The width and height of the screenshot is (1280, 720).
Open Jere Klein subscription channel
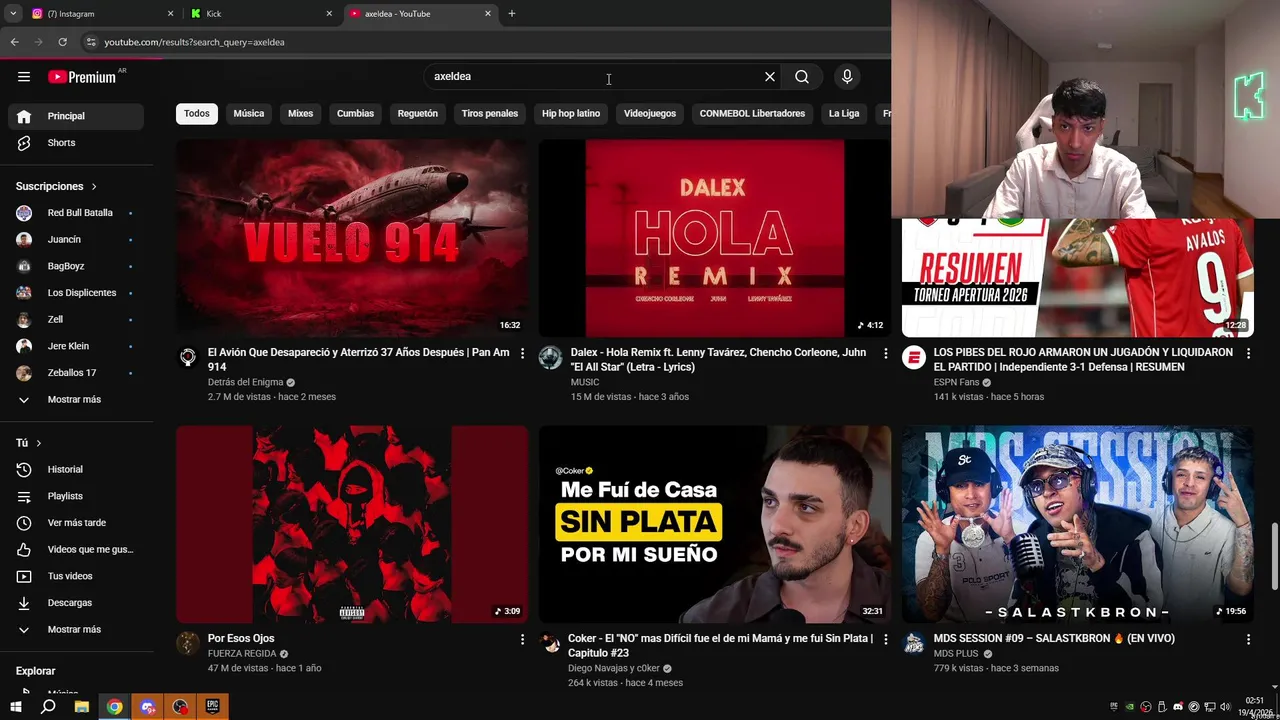pyautogui.click(x=76, y=346)
